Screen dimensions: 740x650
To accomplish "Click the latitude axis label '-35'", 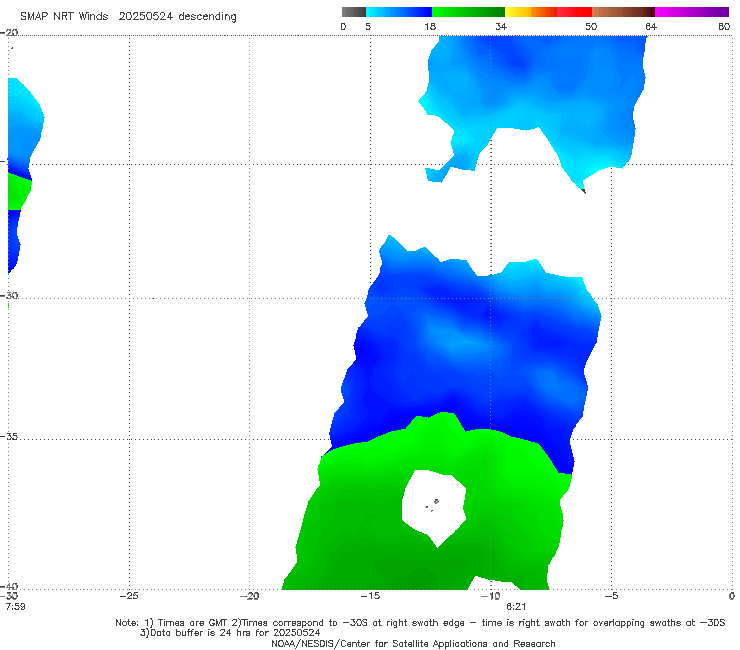I will (x=9, y=436).
